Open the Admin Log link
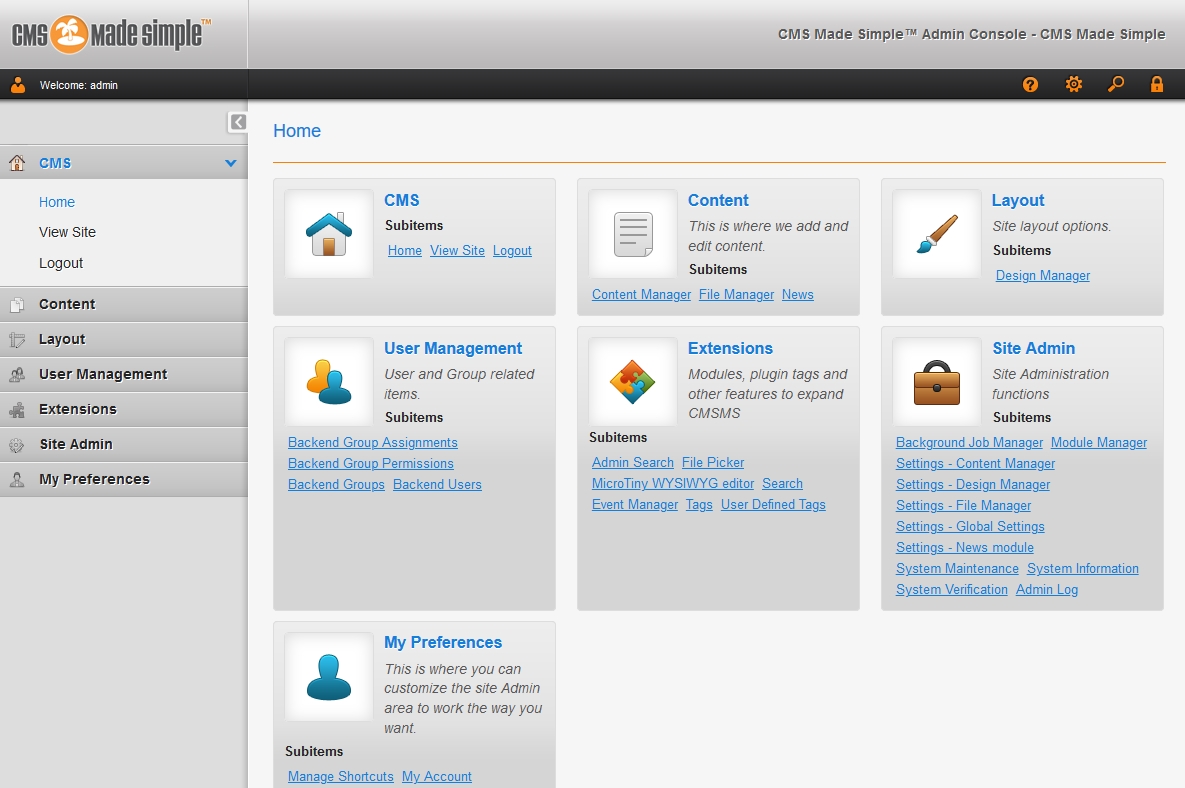 click(1047, 590)
